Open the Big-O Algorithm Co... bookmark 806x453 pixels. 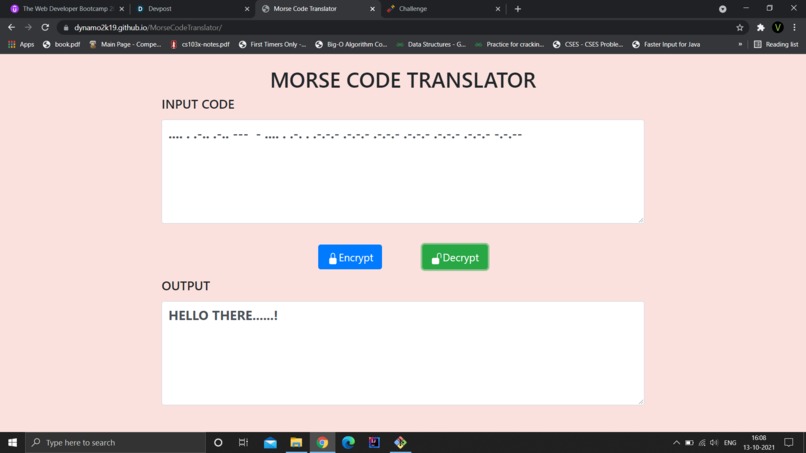point(351,44)
